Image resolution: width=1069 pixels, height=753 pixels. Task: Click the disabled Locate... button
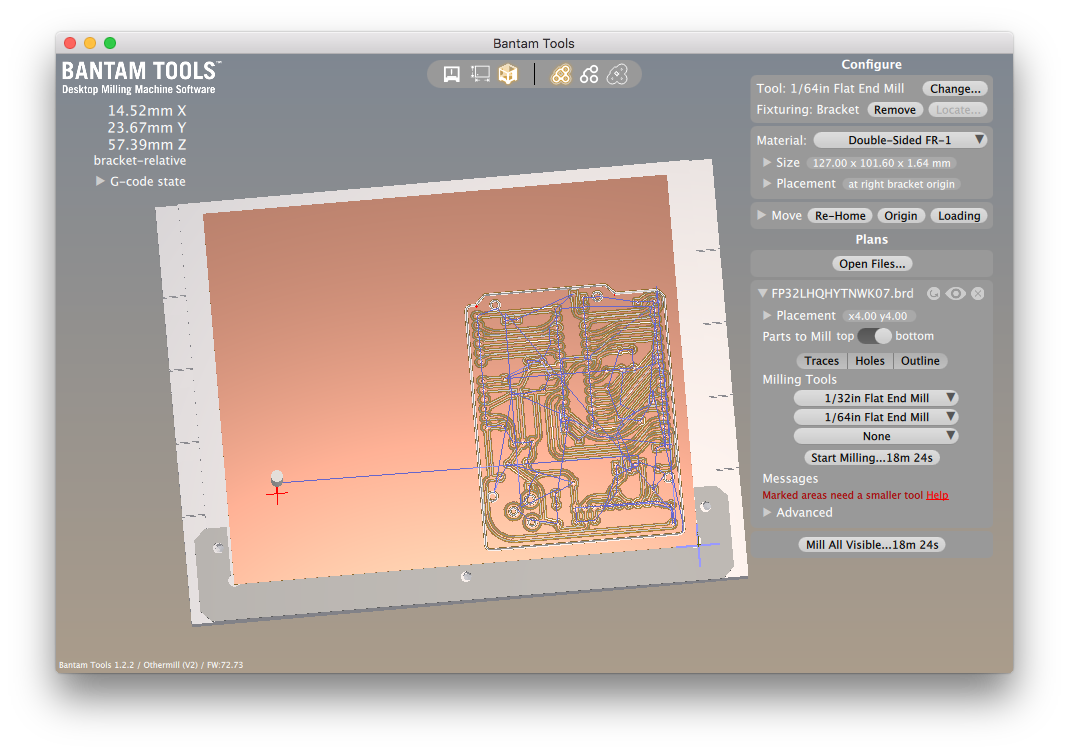[x=958, y=110]
